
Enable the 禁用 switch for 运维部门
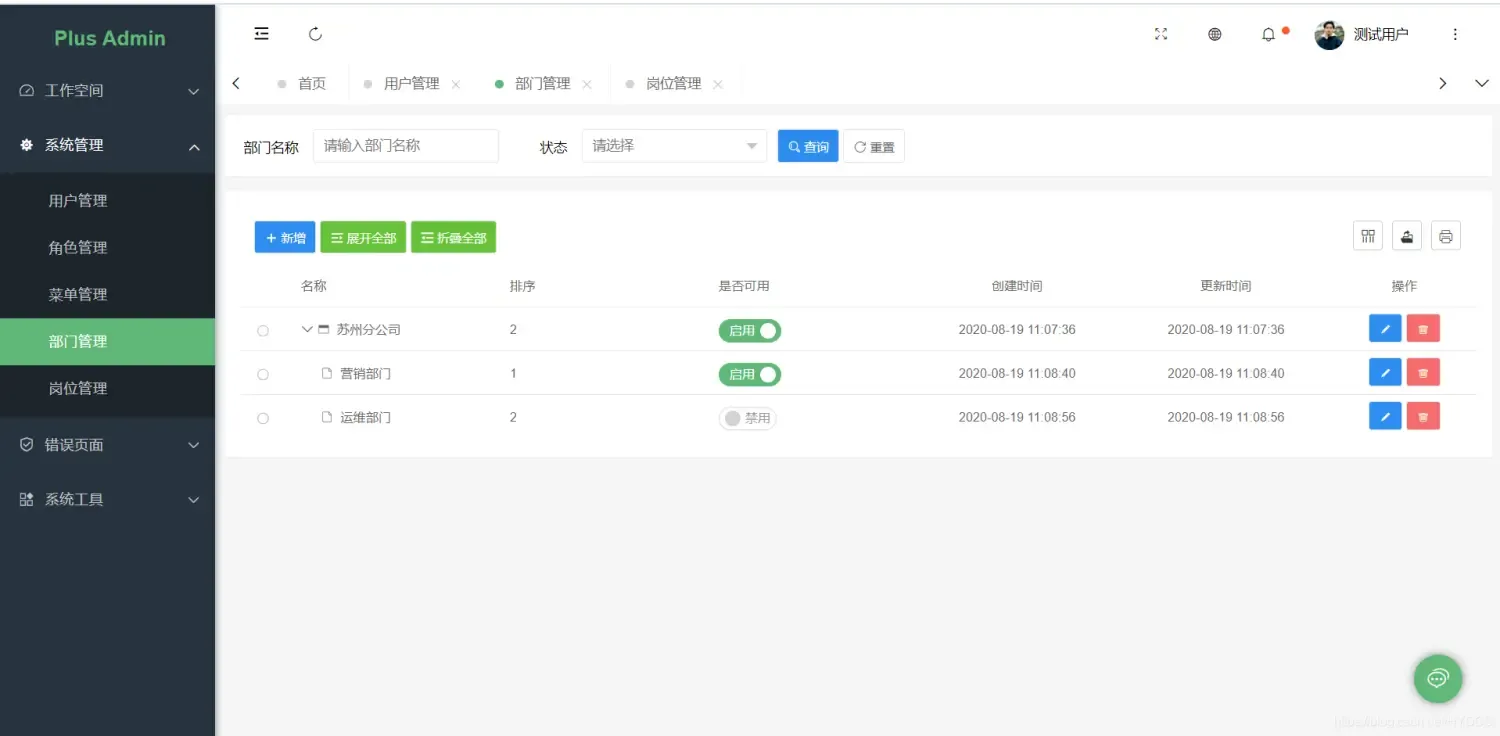tap(747, 417)
